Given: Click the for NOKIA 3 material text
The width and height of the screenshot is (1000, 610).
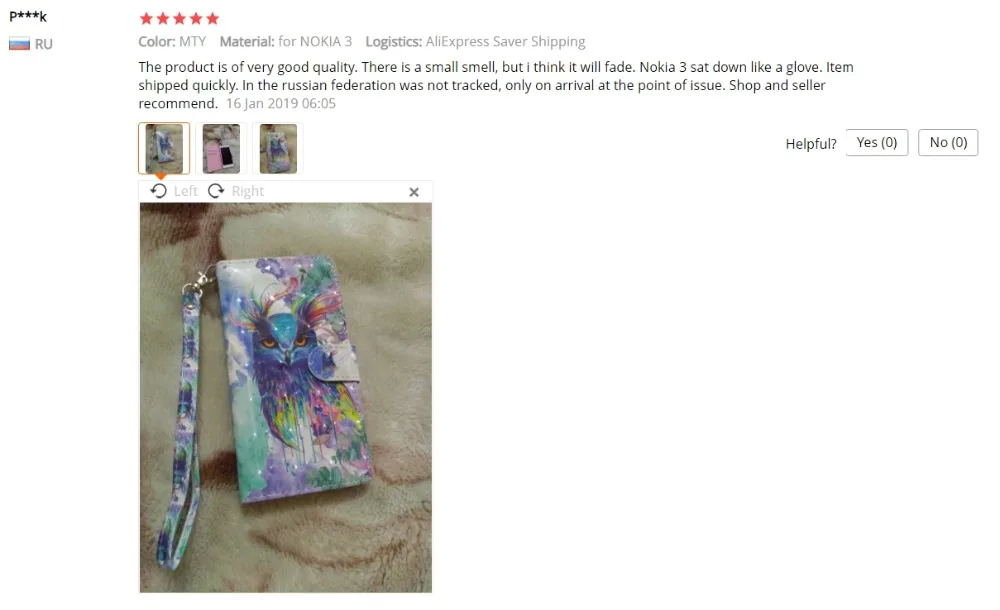Looking at the screenshot, I should [x=315, y=41].
